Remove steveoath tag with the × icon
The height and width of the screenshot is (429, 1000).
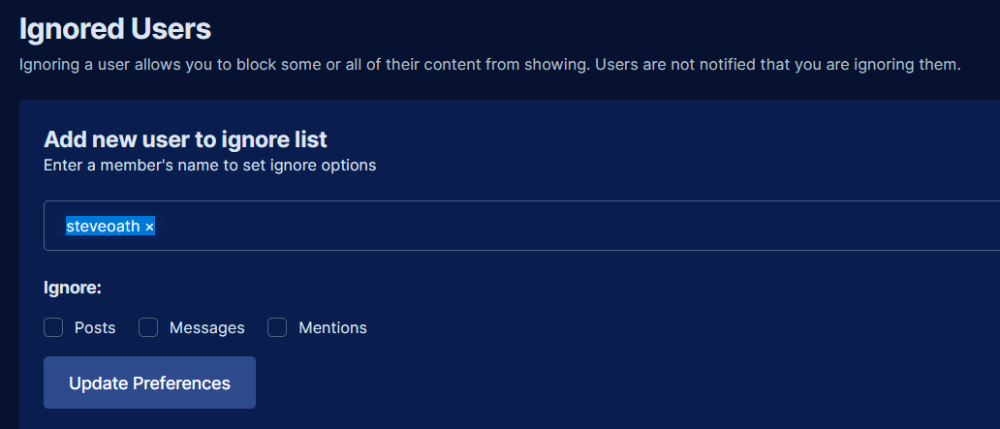[x=149, y=226]
